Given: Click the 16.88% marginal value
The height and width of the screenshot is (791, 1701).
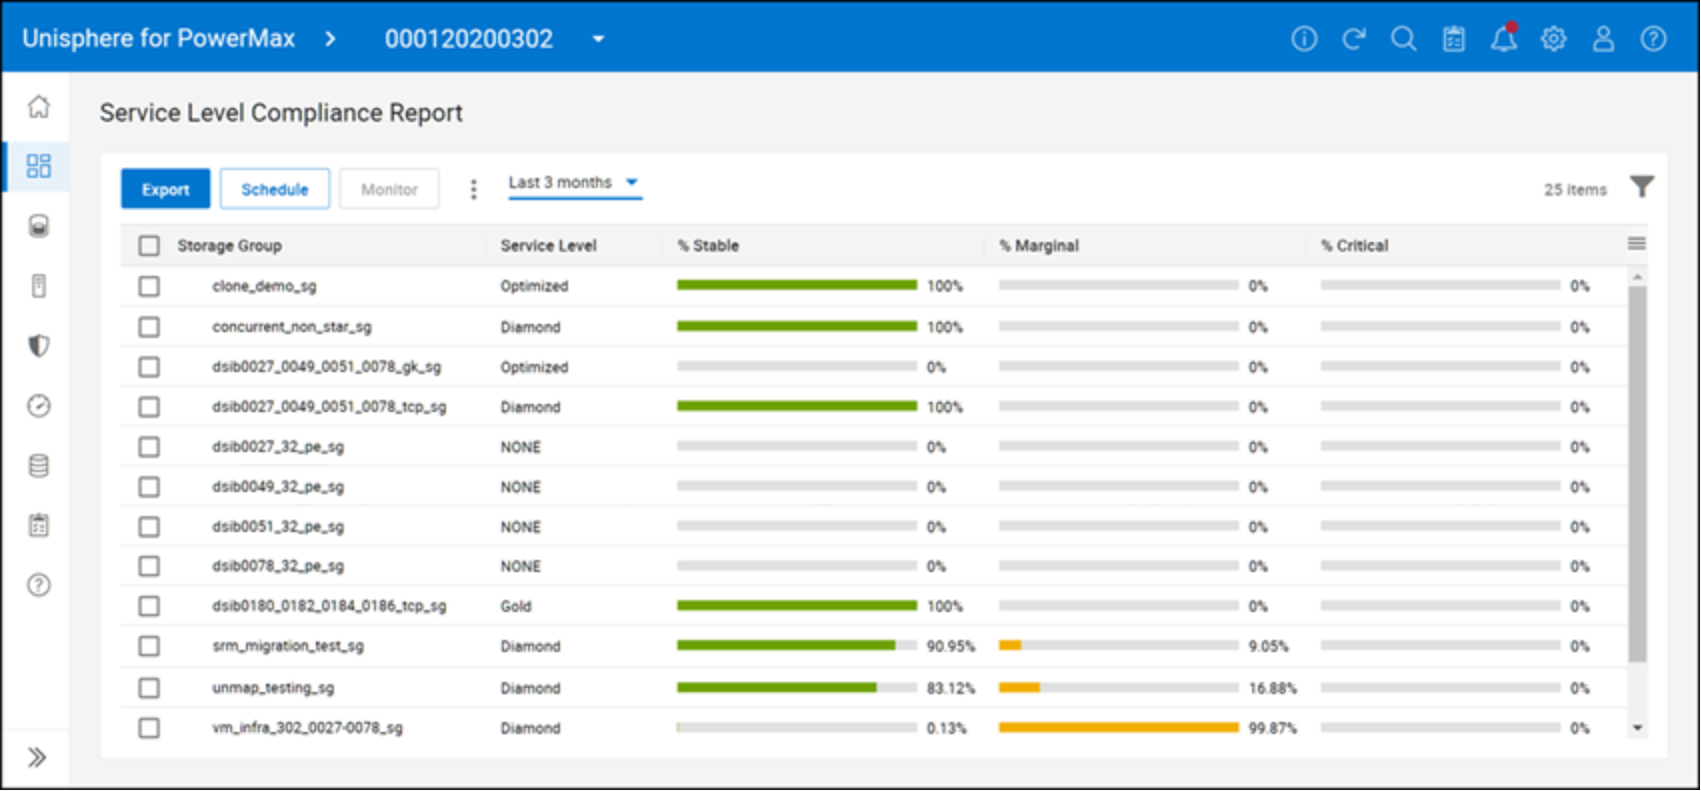Looking at the screenshot, I should 1272,688.
